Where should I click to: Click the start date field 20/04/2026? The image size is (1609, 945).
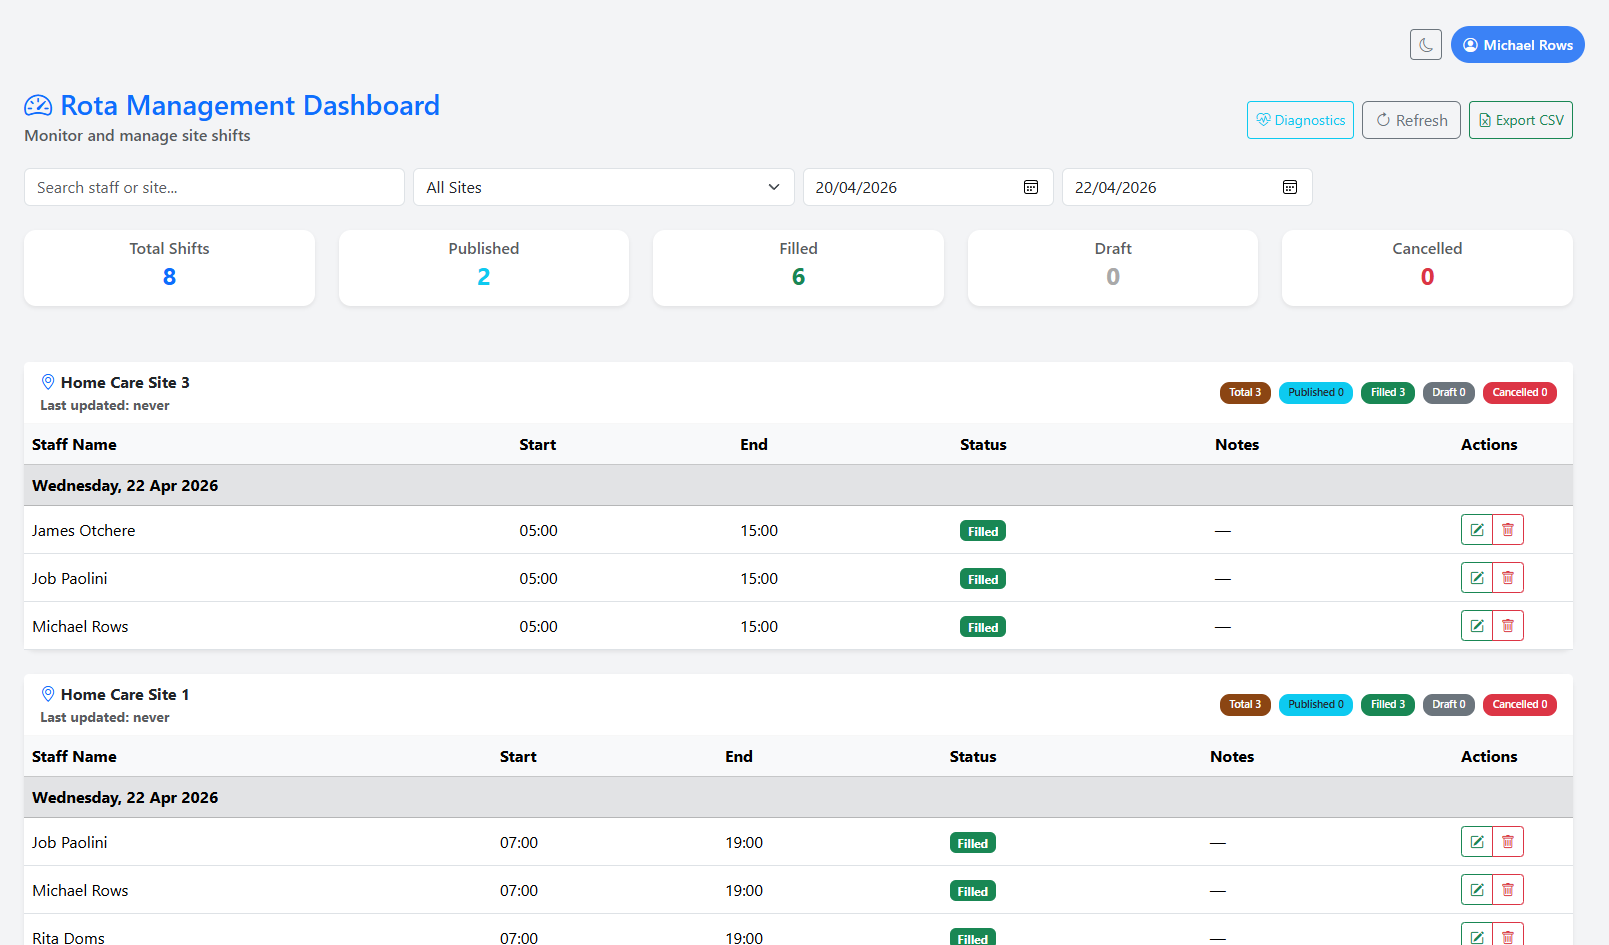click(928, 187)
